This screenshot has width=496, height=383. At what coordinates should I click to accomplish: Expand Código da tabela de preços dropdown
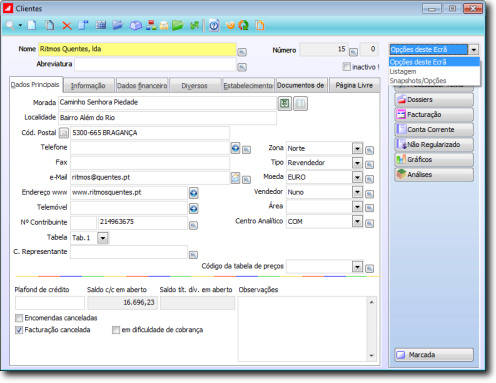click(357, 267)
